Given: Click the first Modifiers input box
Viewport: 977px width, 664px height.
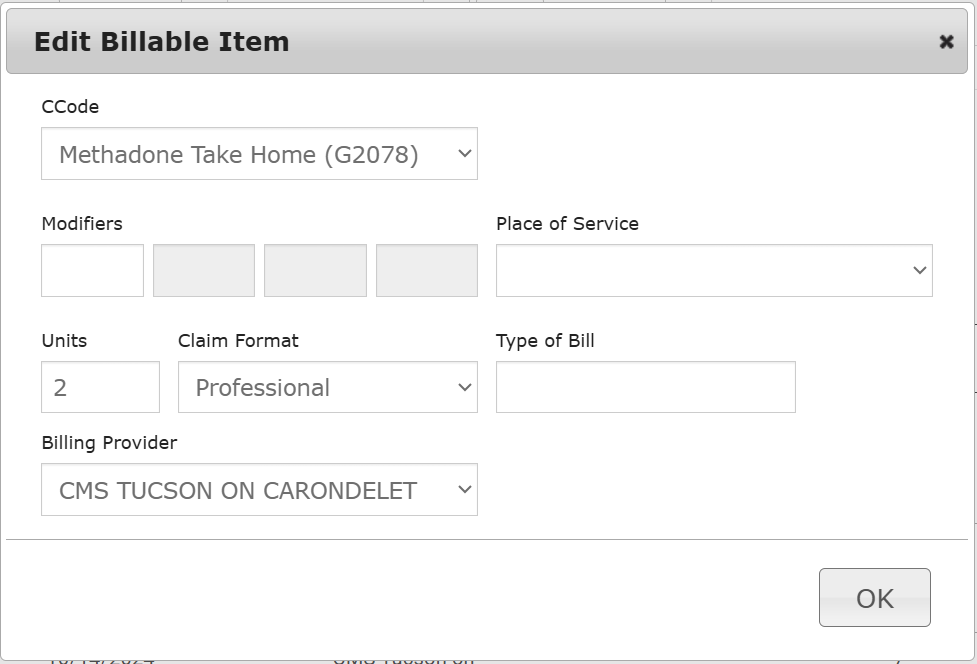Looking at the screenshot, I should pos(92,271).
